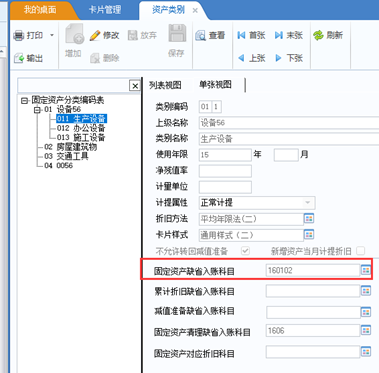
Task: Click the 打印 print icon
Action: [x=19, y=35]
